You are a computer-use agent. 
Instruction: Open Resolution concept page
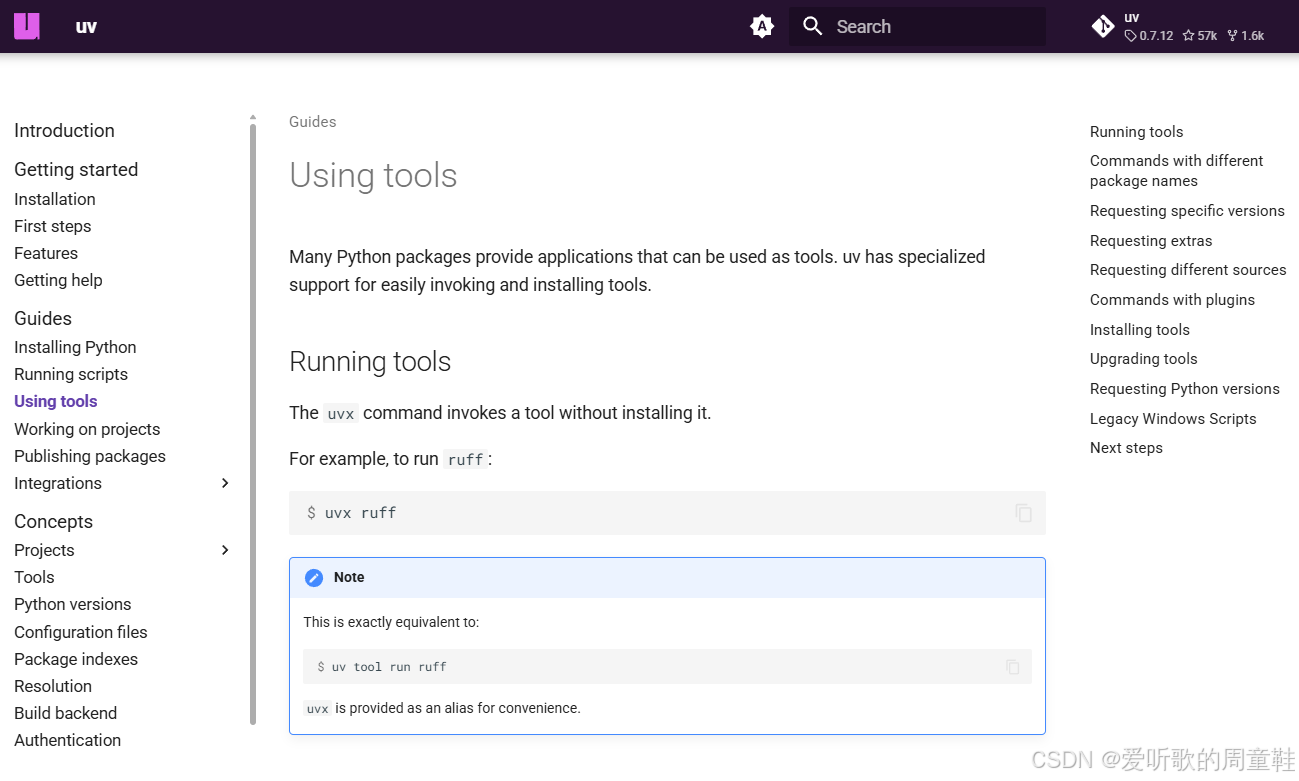53,687
